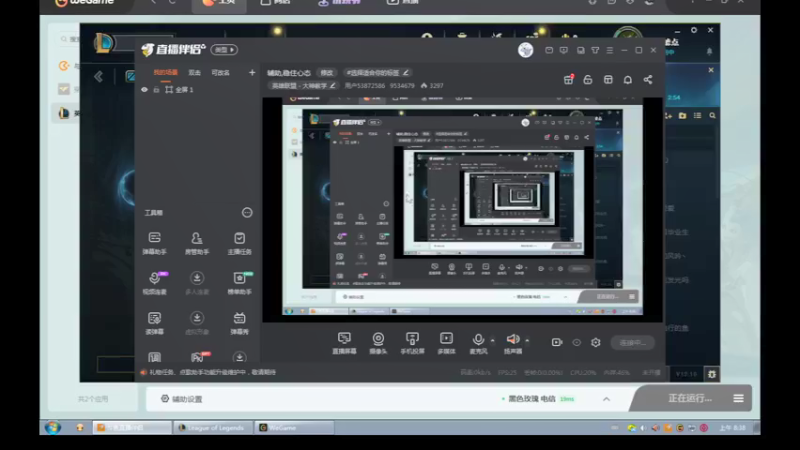Viewport: 800px width, 450px height.
Task: Open the layout icon in stream header
Action: (x=608, y=80)
